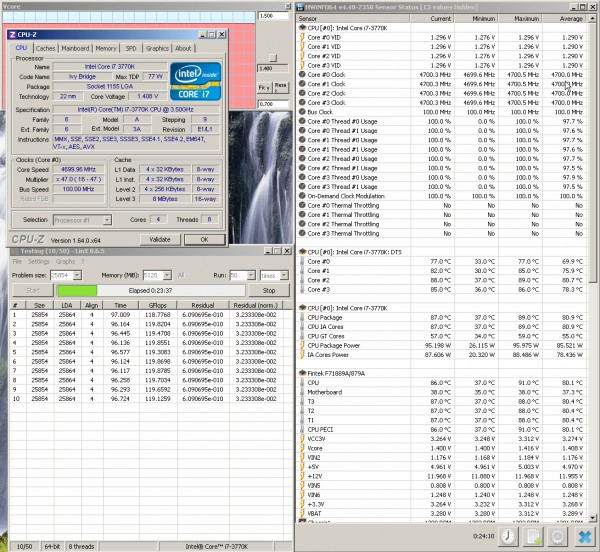This screenshot has height=552, width=600.
Task: Click the 8 threads status bar entry
Action: (81, 546)
